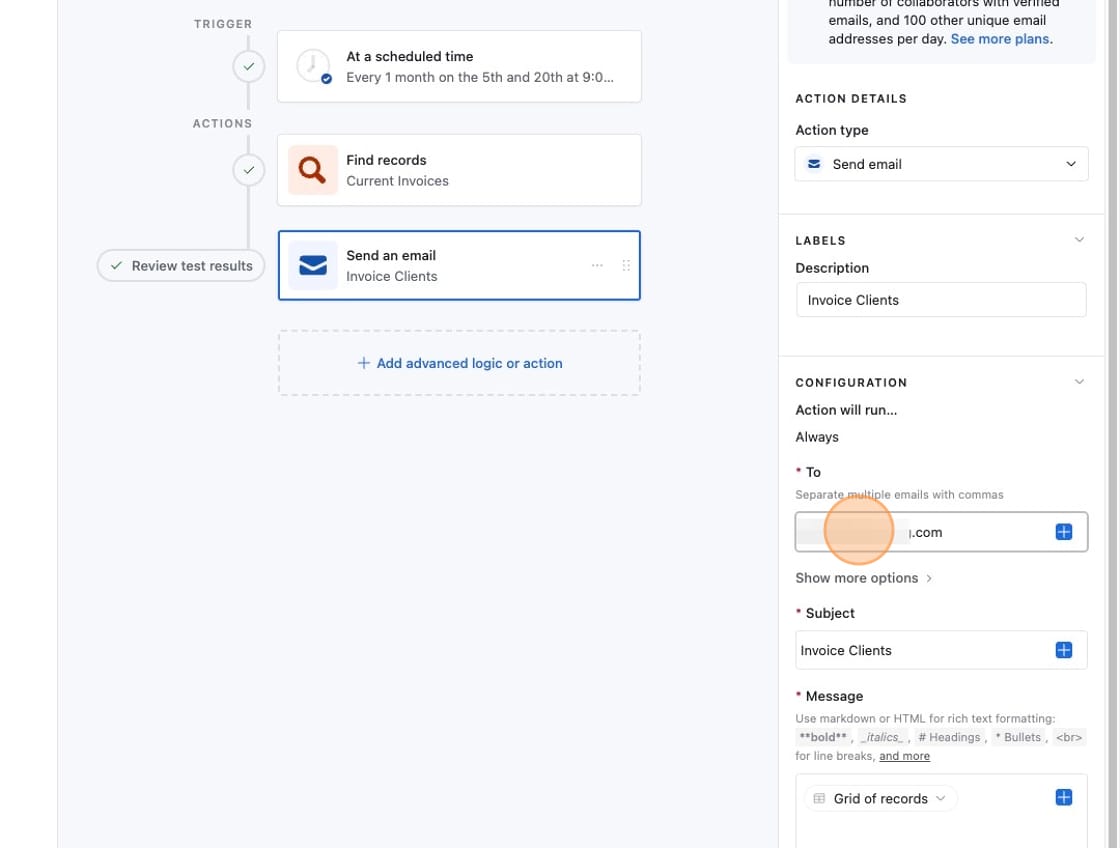1120x848 pixels.
Task: Click the scheduled time trigger clock icon
Action: [x=312, y=66]
